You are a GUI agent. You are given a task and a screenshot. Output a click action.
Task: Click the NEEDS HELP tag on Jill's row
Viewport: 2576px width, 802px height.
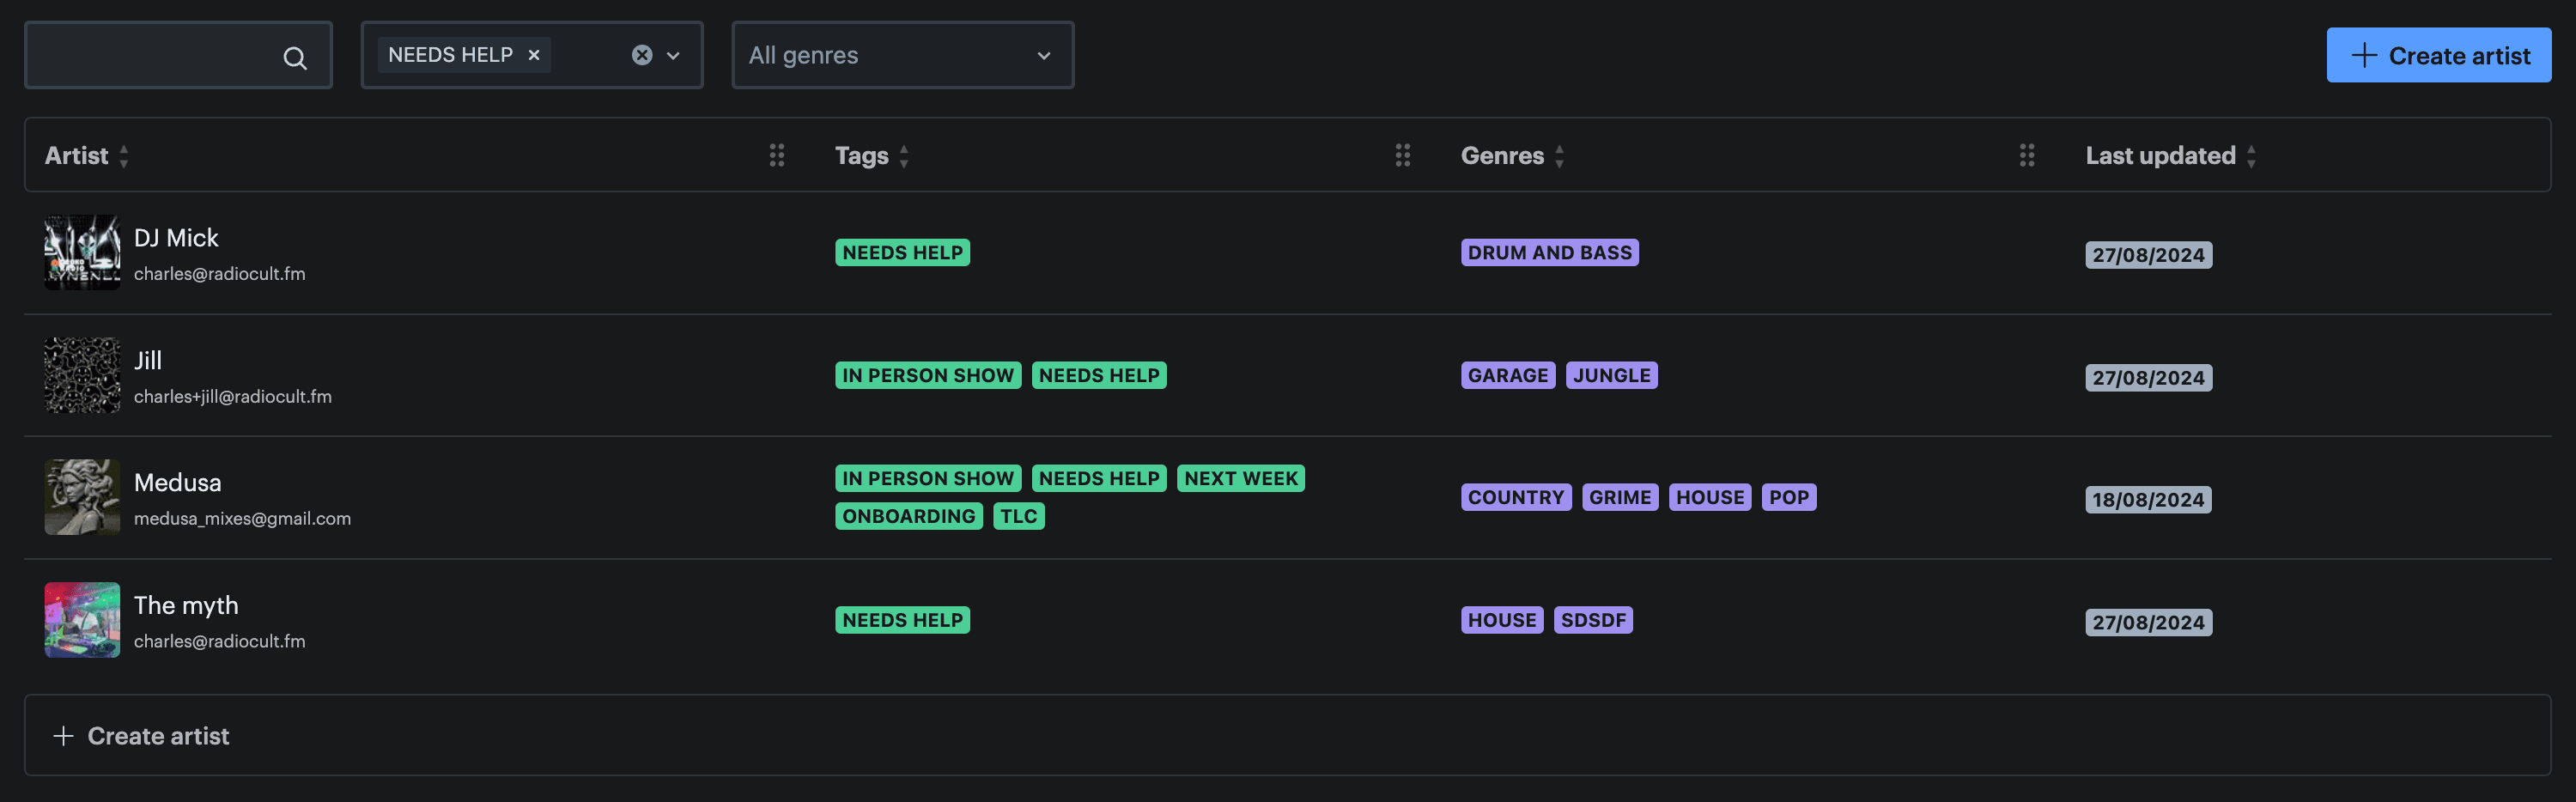click(1099, 375)
